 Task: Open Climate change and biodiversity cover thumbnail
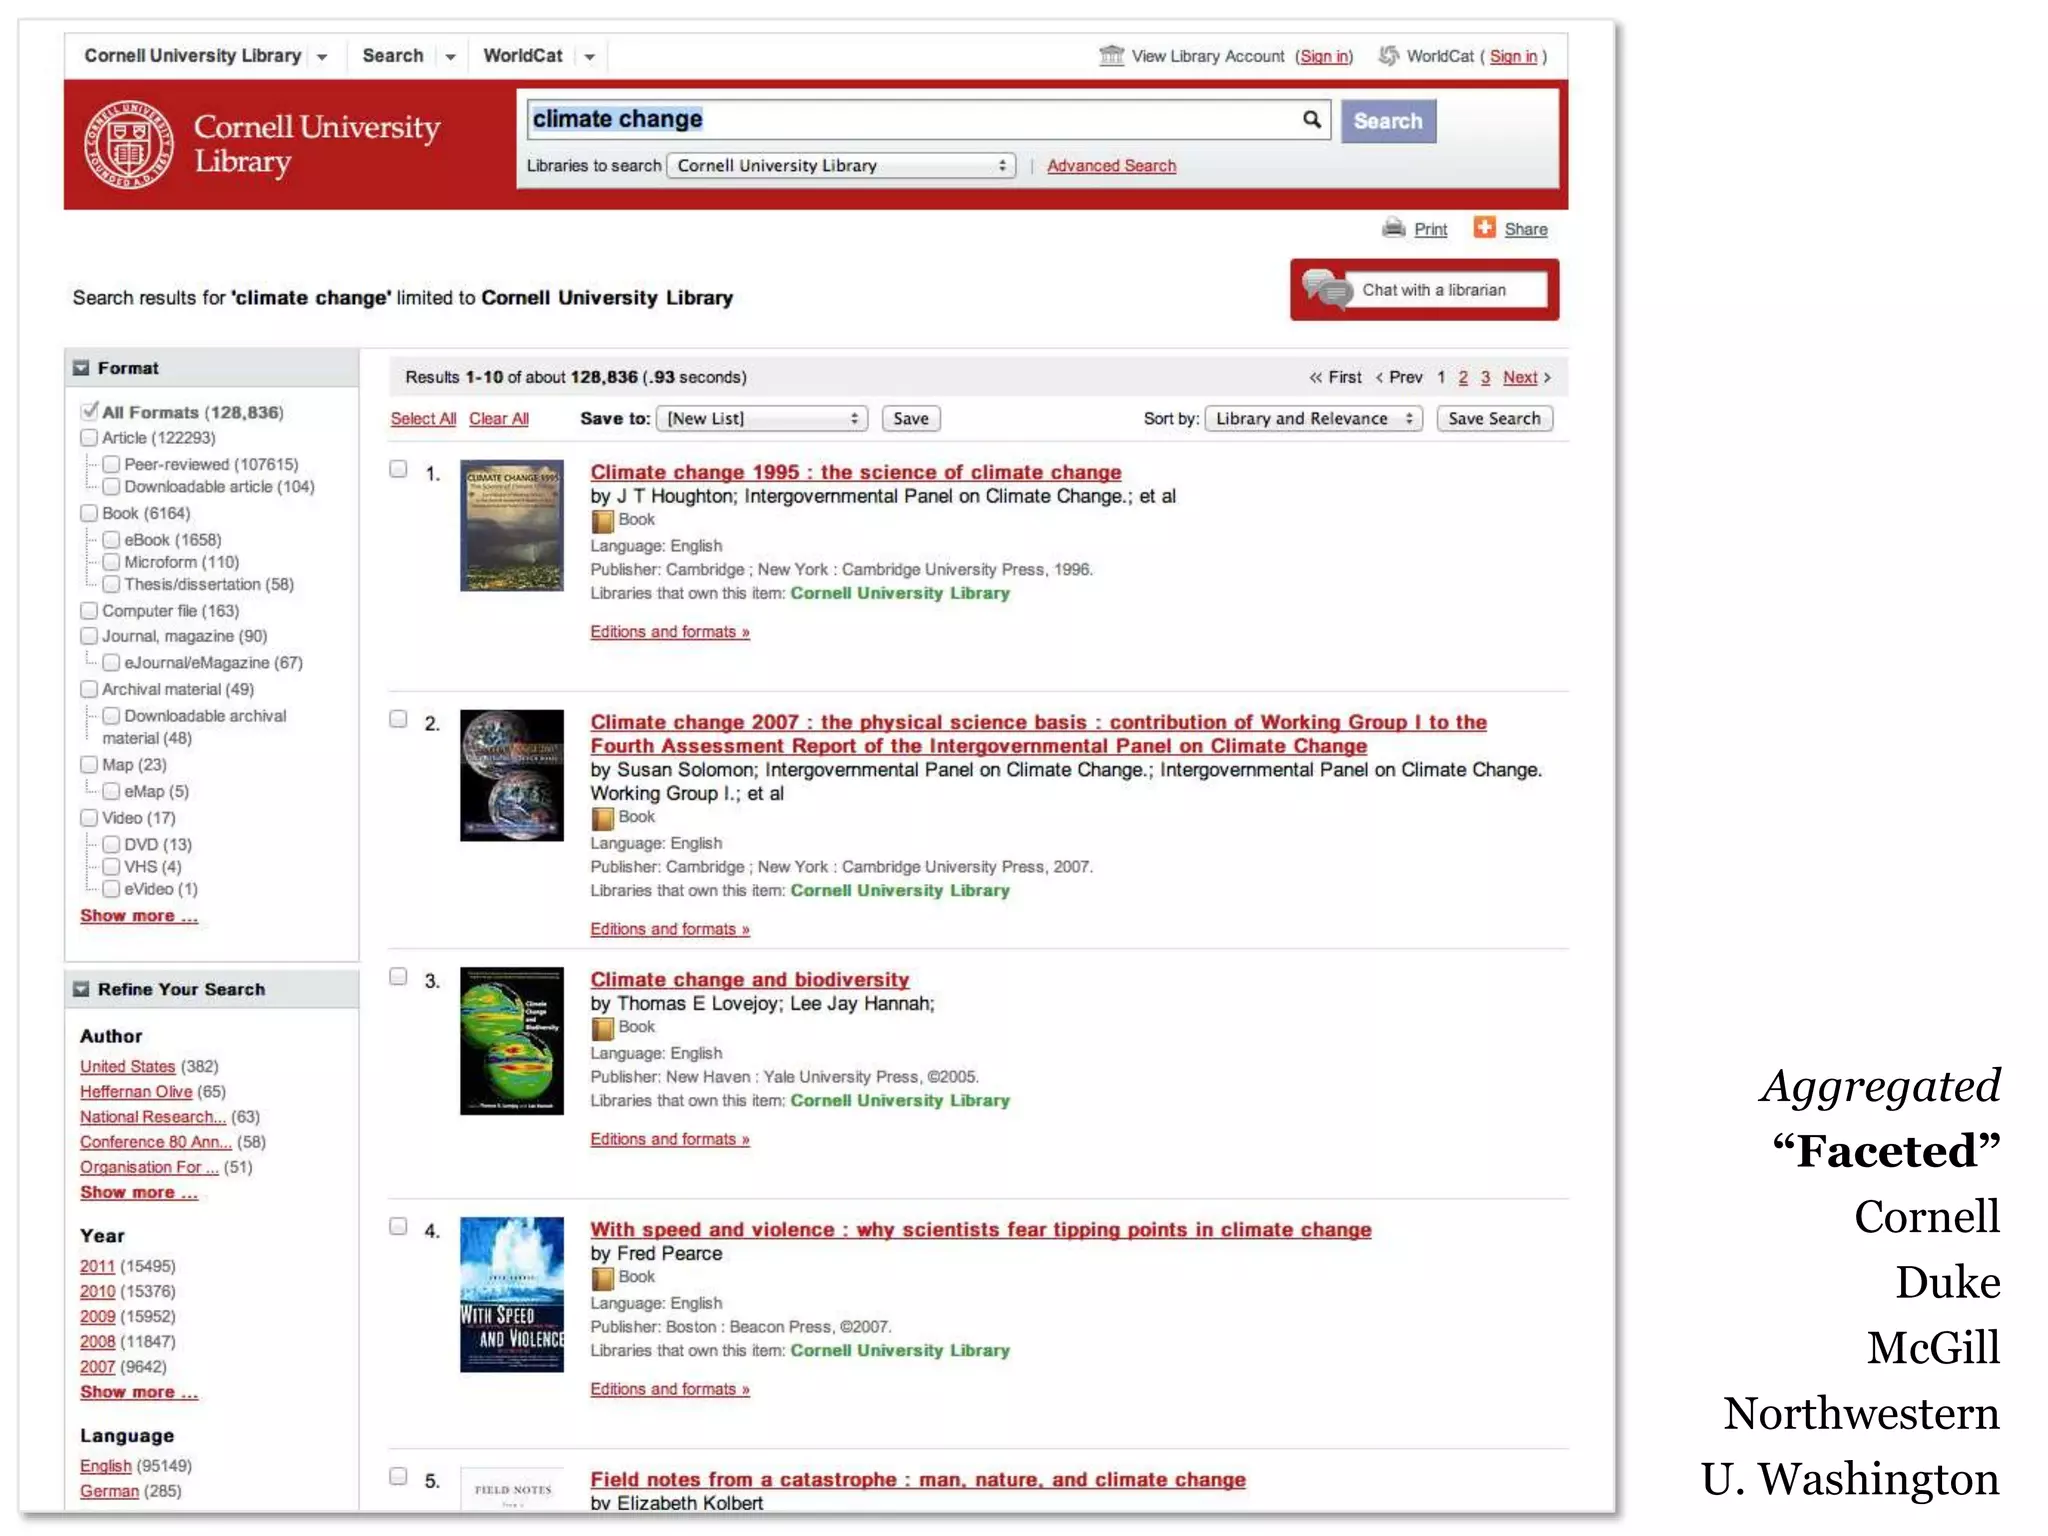(511, 1041)
